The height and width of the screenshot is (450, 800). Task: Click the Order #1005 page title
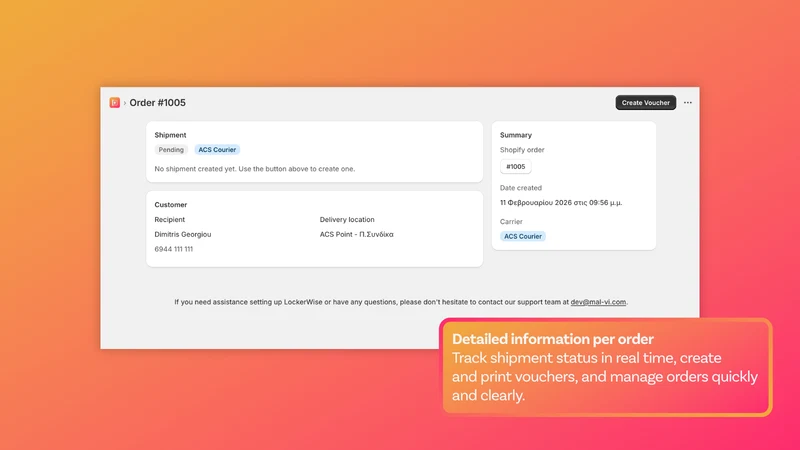point(157,103)
